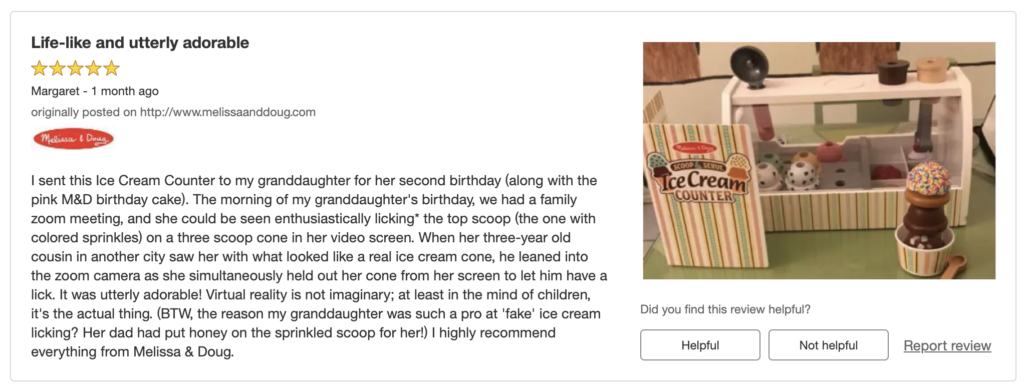
Task: Click the '1 month ago' timestamp
Action: [x=125, y=91]
